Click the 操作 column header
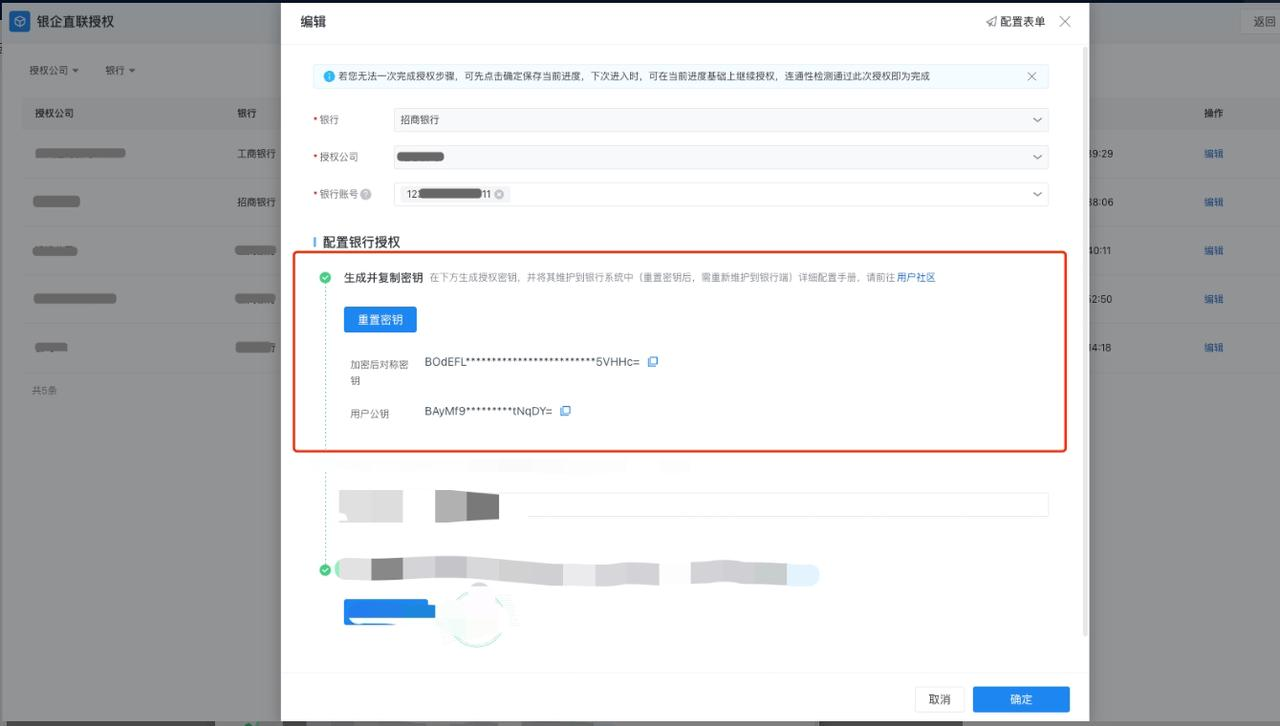This screenshot has height=726, width=1280. click(x=1214, y=113)
